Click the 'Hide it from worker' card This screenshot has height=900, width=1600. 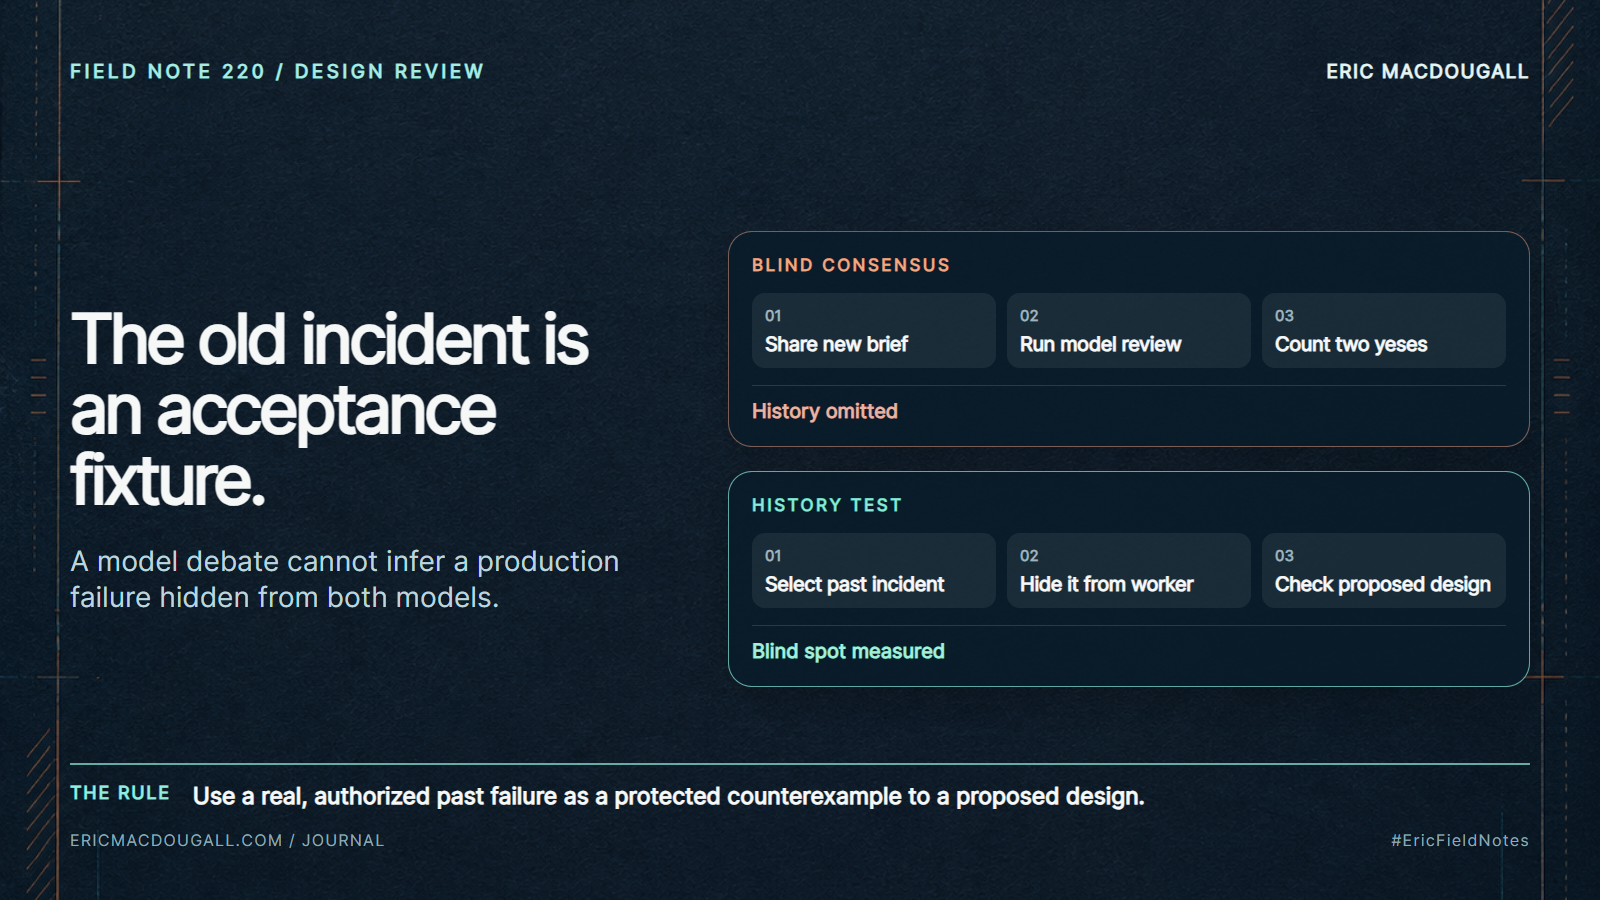(1128, 570)
